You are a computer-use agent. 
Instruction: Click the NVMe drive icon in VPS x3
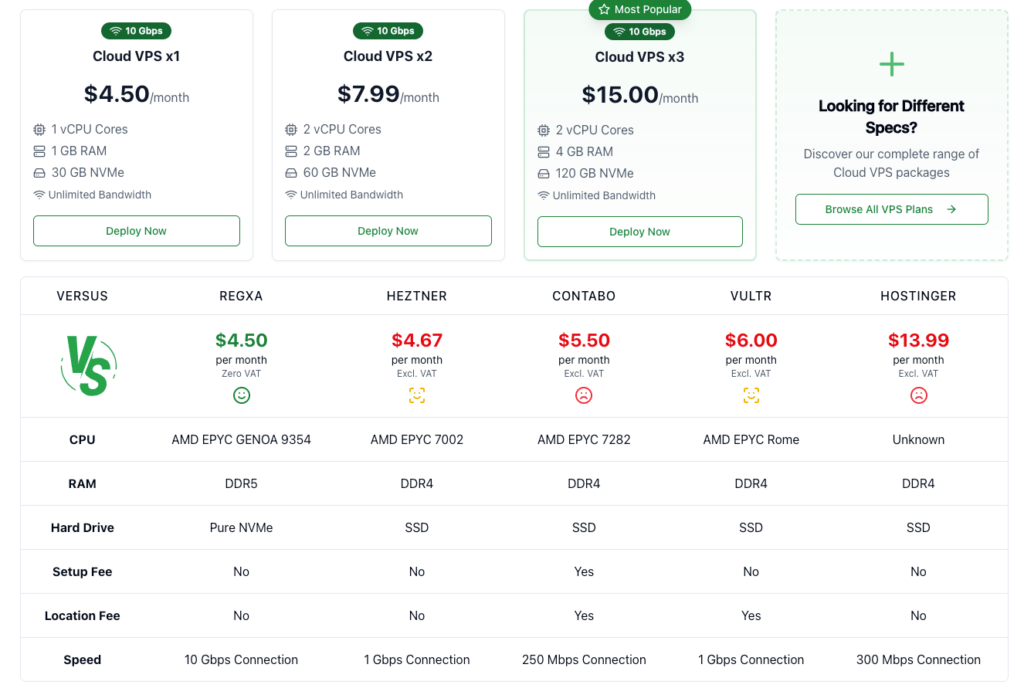[x=543, y=174]
